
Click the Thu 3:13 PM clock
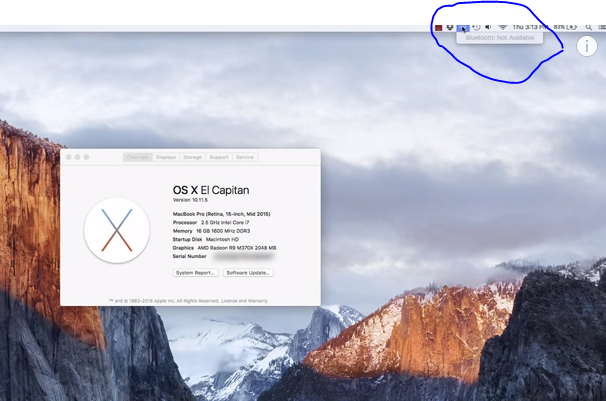point(530,27)
